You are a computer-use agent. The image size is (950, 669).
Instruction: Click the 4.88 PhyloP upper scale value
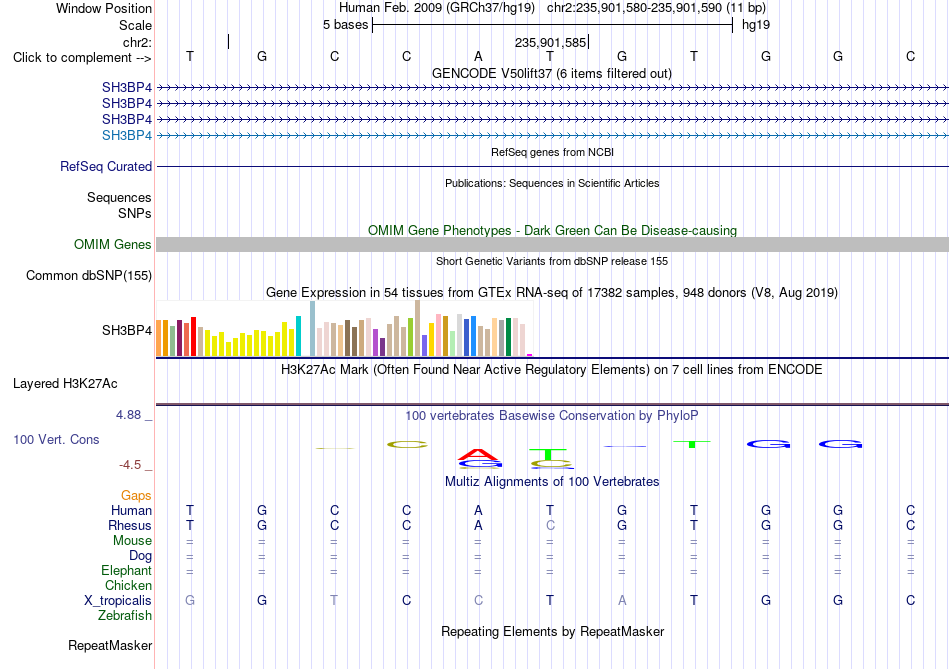click(x=128, y=414)
